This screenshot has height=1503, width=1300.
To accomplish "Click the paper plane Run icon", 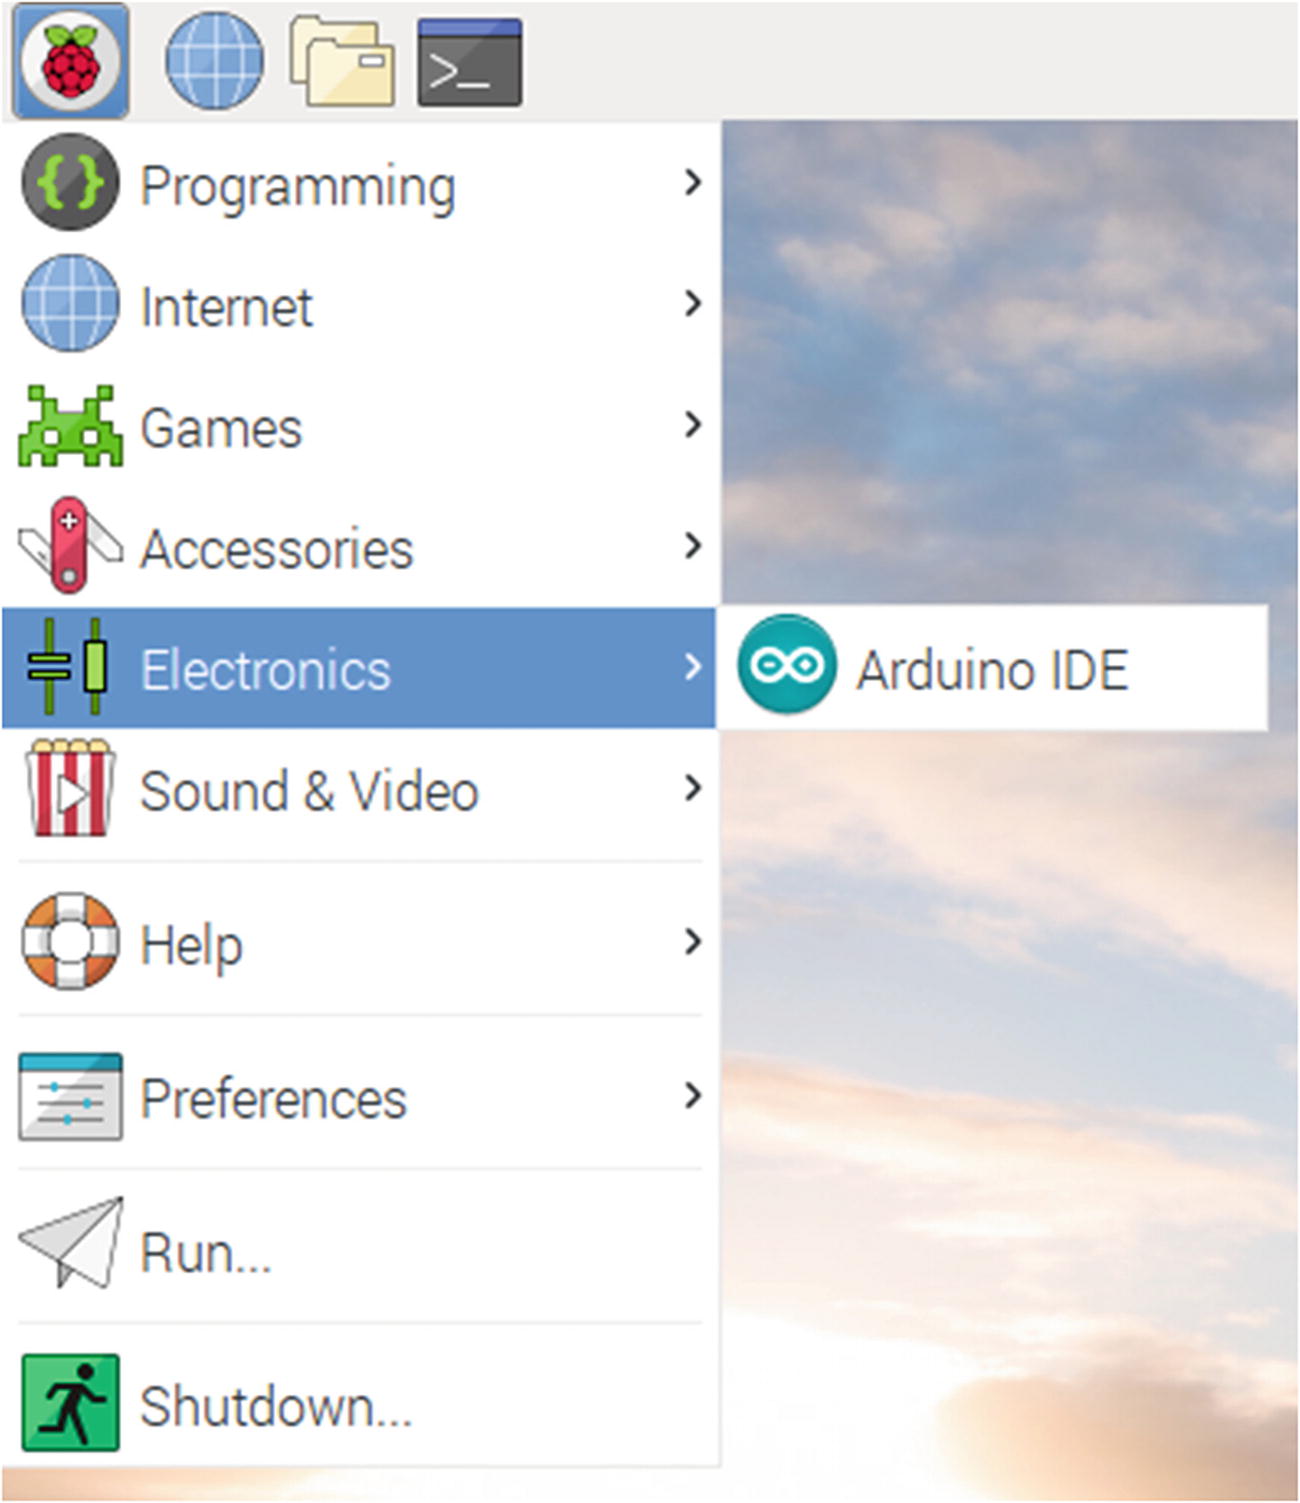I will [71, 1242].
